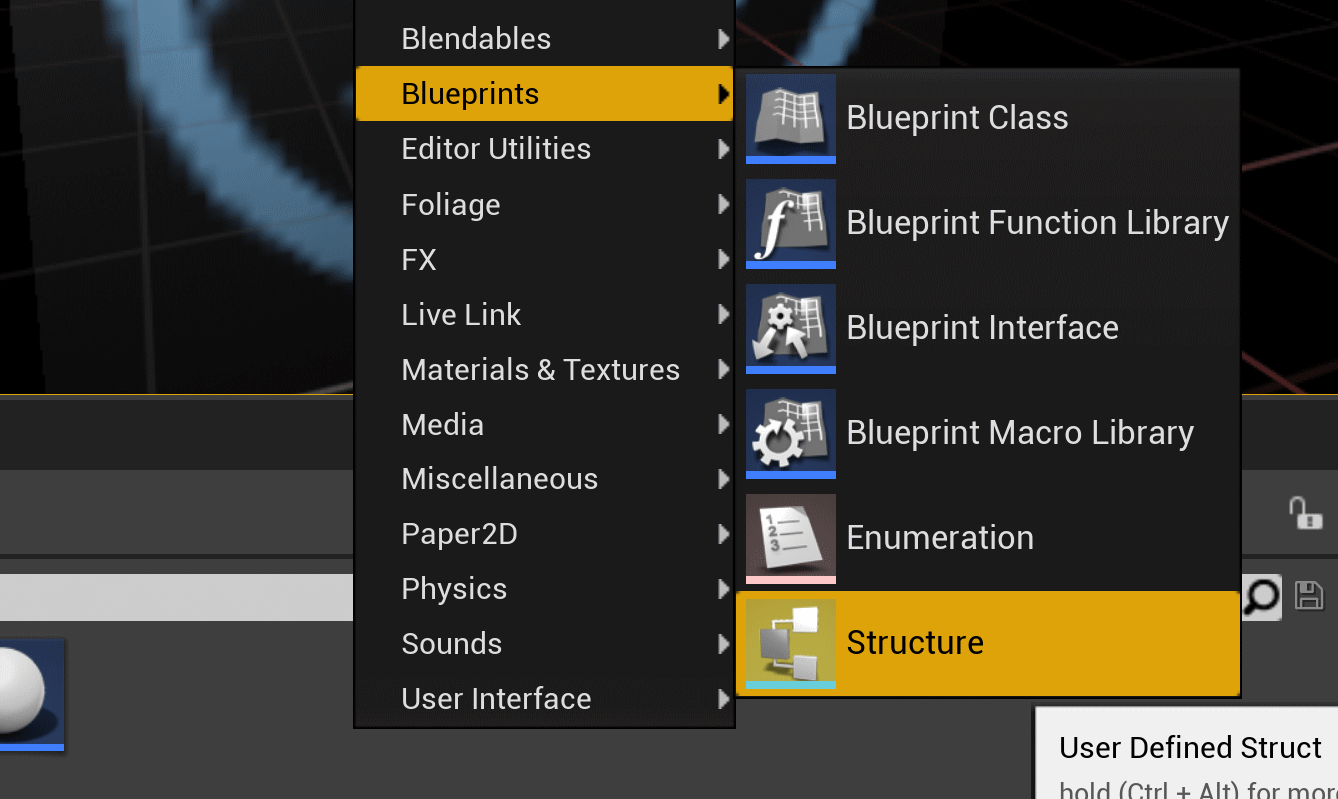Image resolution: width=1338 pixels, height=799 pixels.
Task: Click the Structure asset icon
Action: (790, 643)
